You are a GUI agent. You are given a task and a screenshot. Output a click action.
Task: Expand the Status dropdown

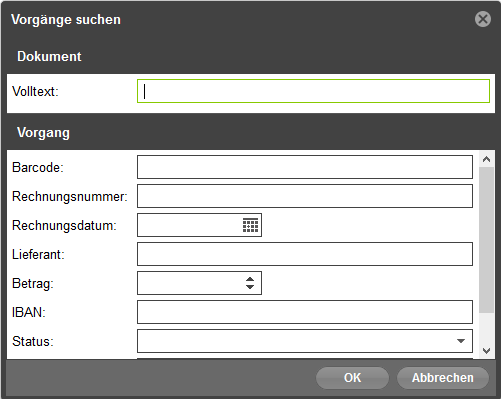click(x=461, y=341)
